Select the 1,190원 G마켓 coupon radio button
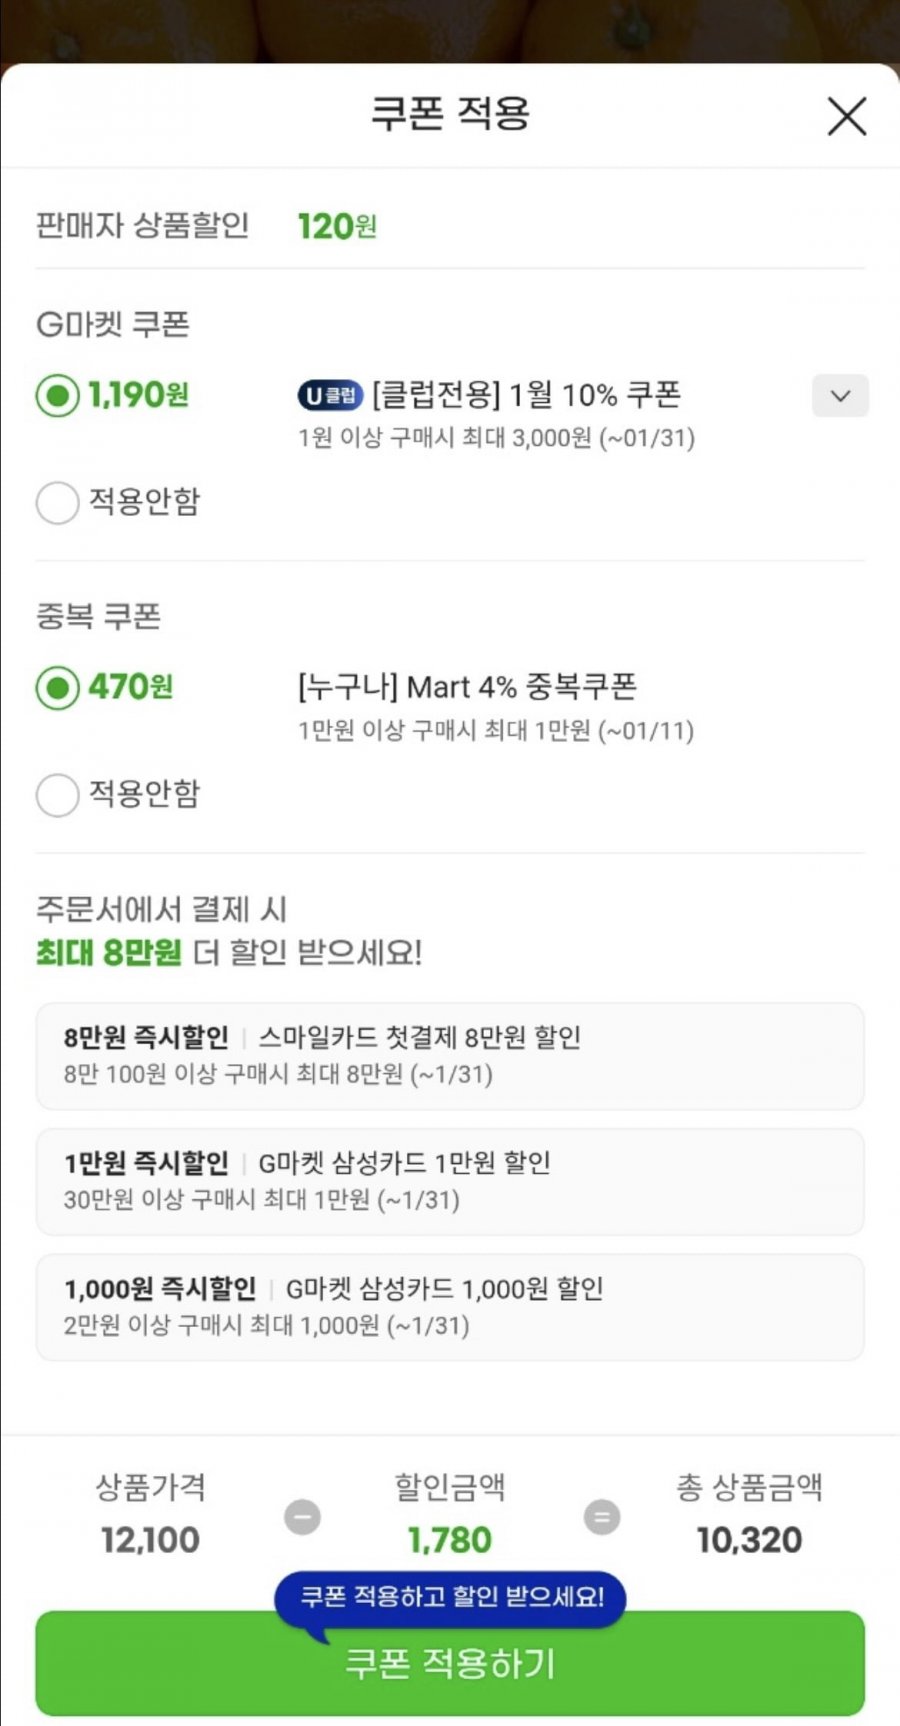The width and height of the screenshot is (900, 1726). (58, 396)
